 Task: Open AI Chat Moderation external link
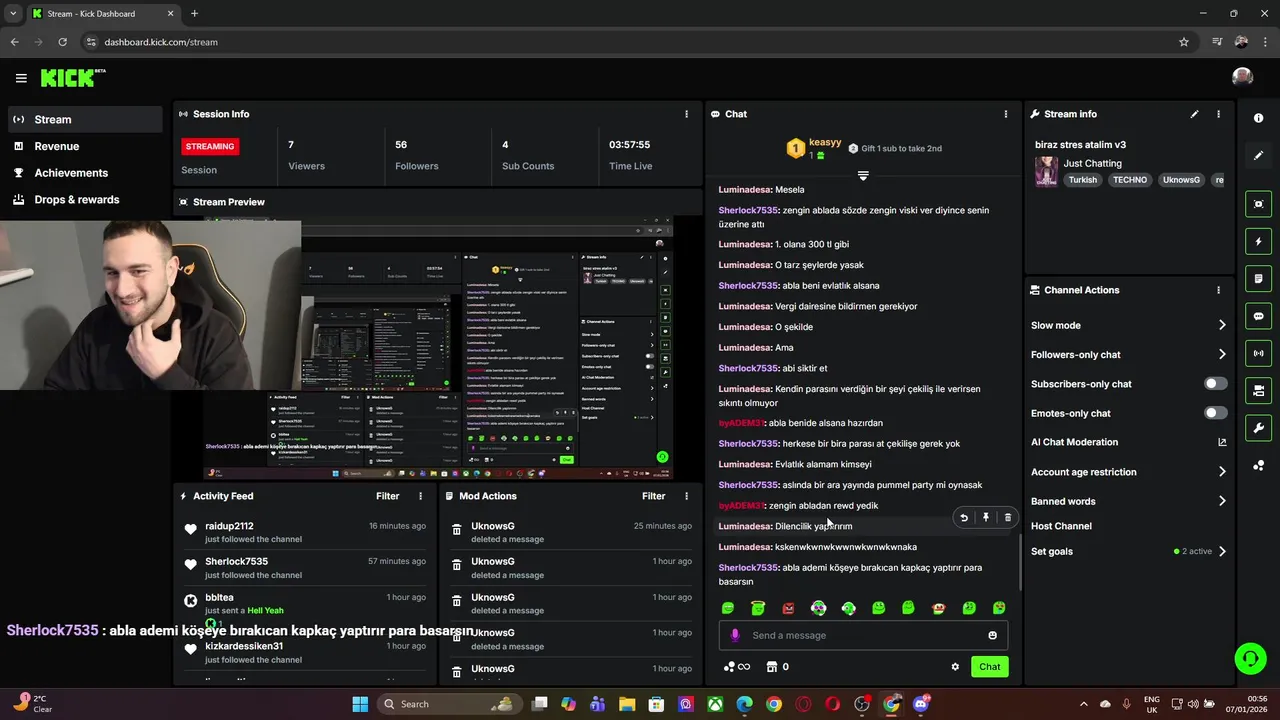tap(1221, 442)
